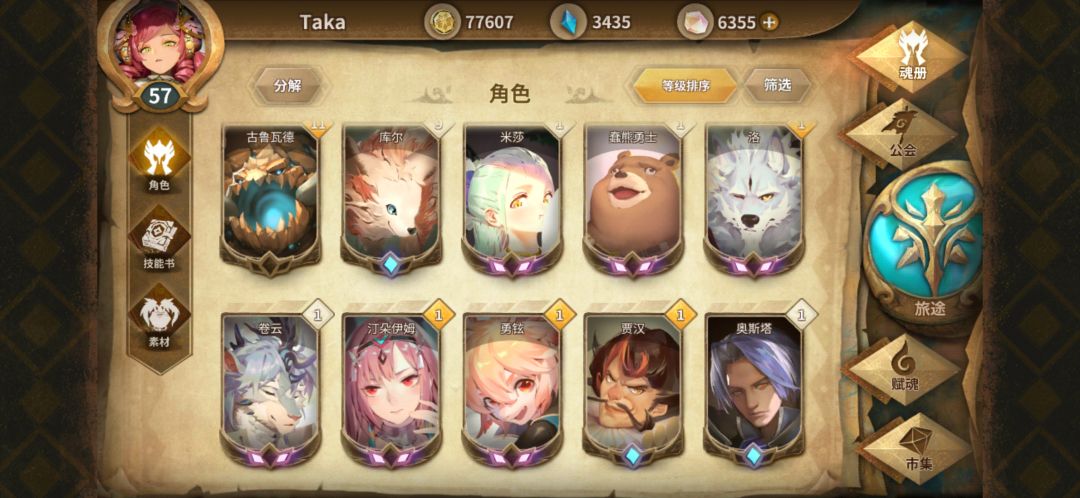Open the 魂册 menu icon
1080x498 pixels.
click(x=912, y=55)
